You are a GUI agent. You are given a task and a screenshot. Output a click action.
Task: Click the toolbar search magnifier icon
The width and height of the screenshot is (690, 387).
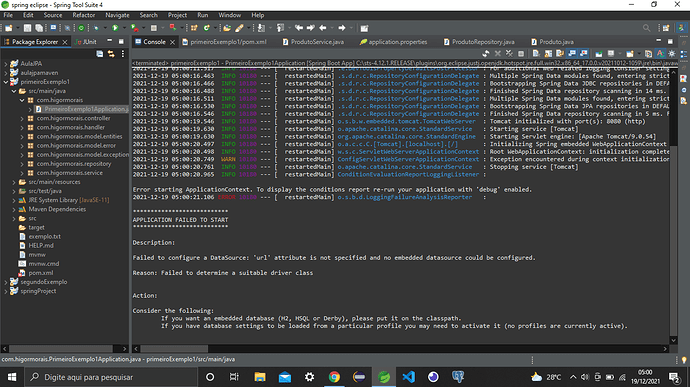click(646, 28)
